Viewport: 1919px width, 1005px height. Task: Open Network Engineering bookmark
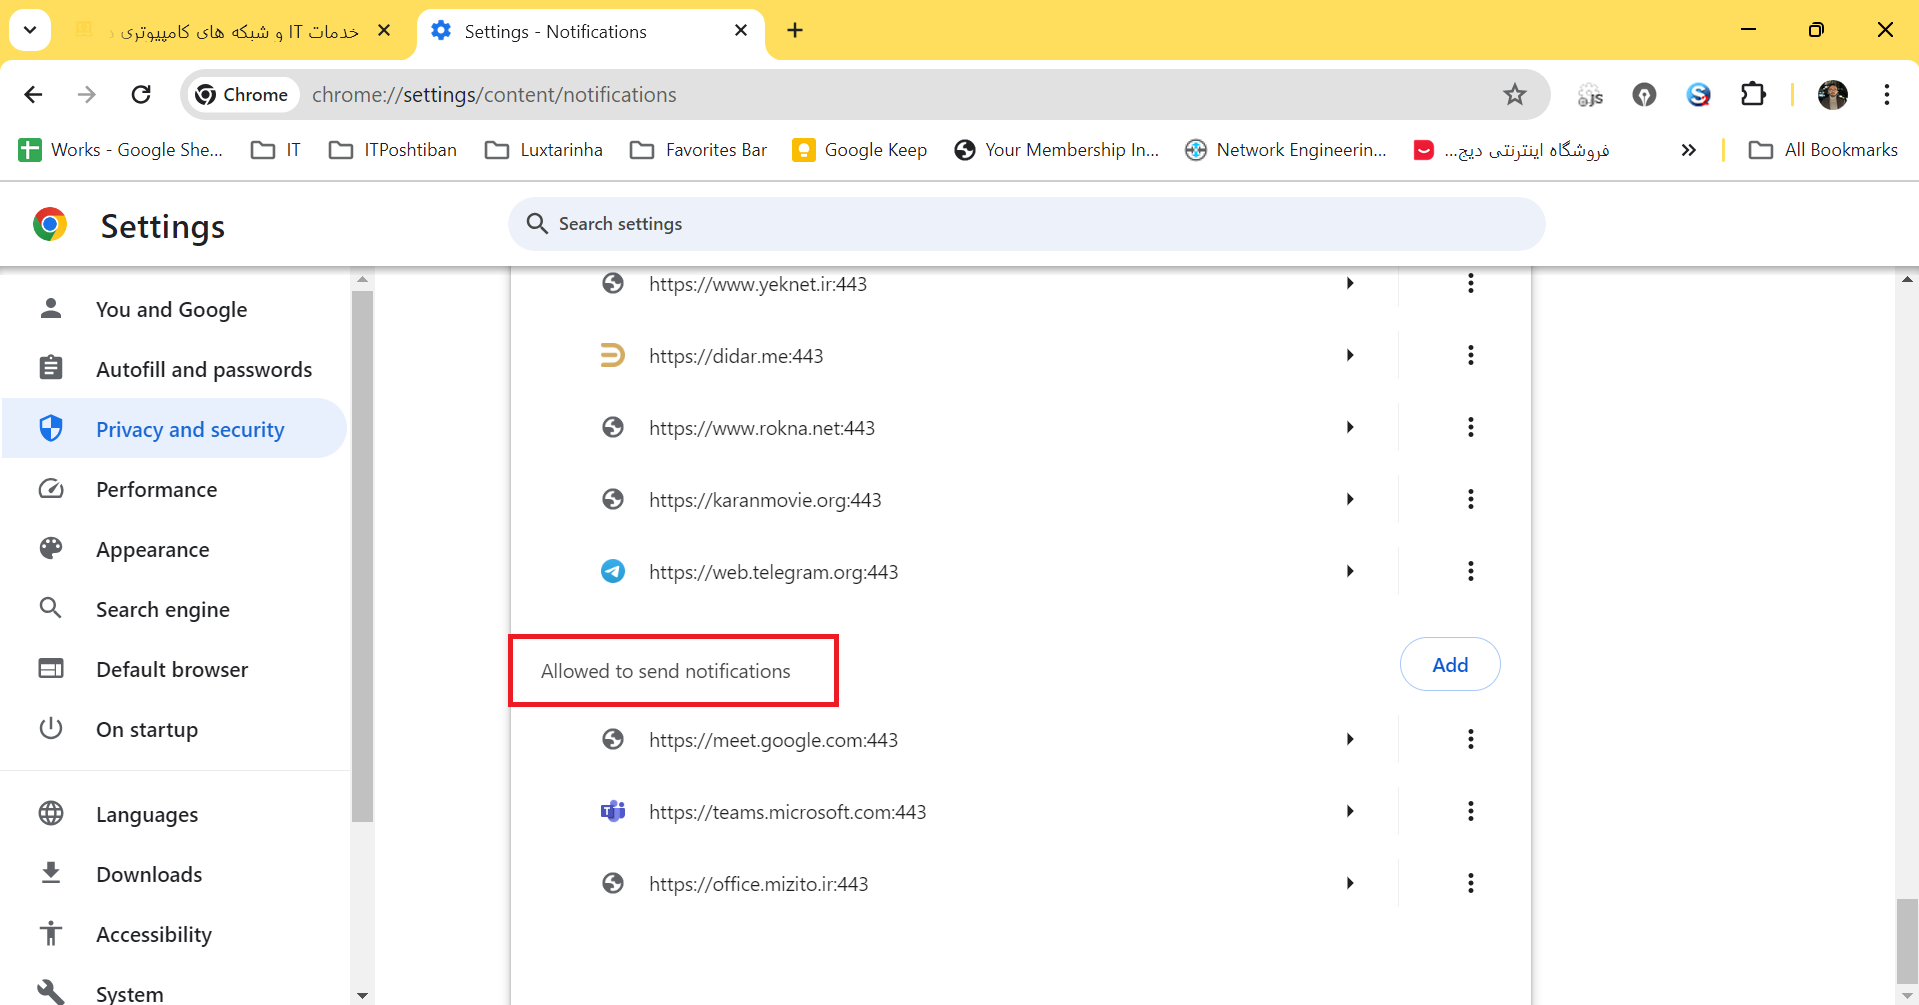1286,150
